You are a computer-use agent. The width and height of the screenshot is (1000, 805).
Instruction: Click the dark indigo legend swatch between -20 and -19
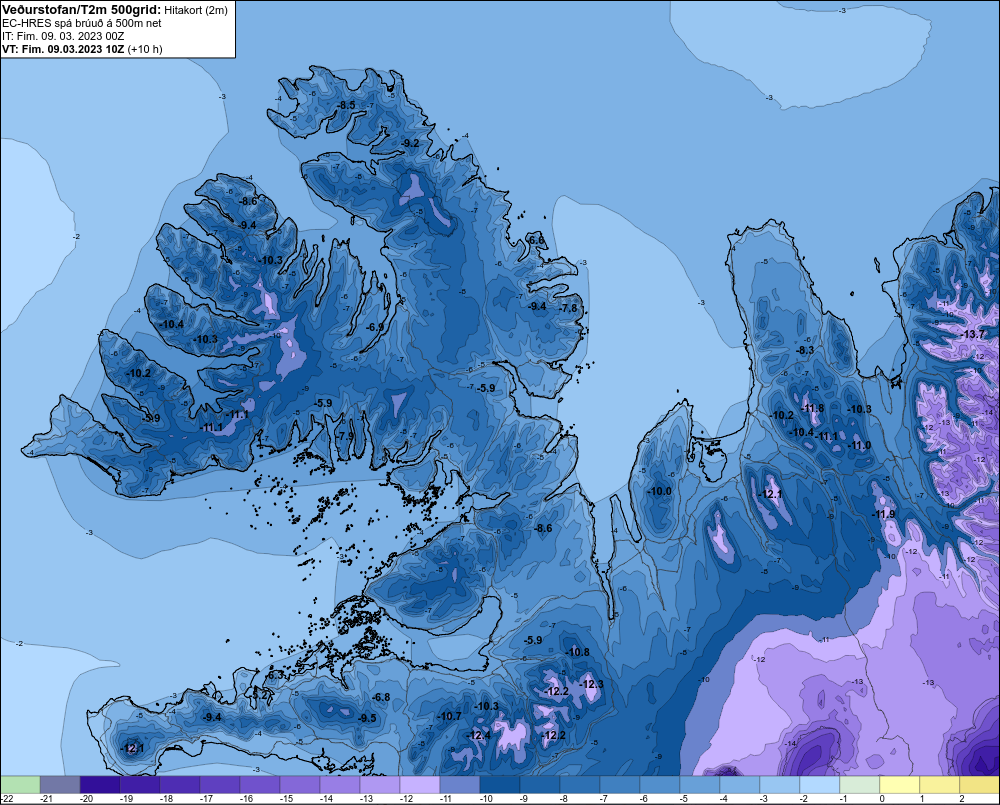pyautogui.click(x=100, y=785)
